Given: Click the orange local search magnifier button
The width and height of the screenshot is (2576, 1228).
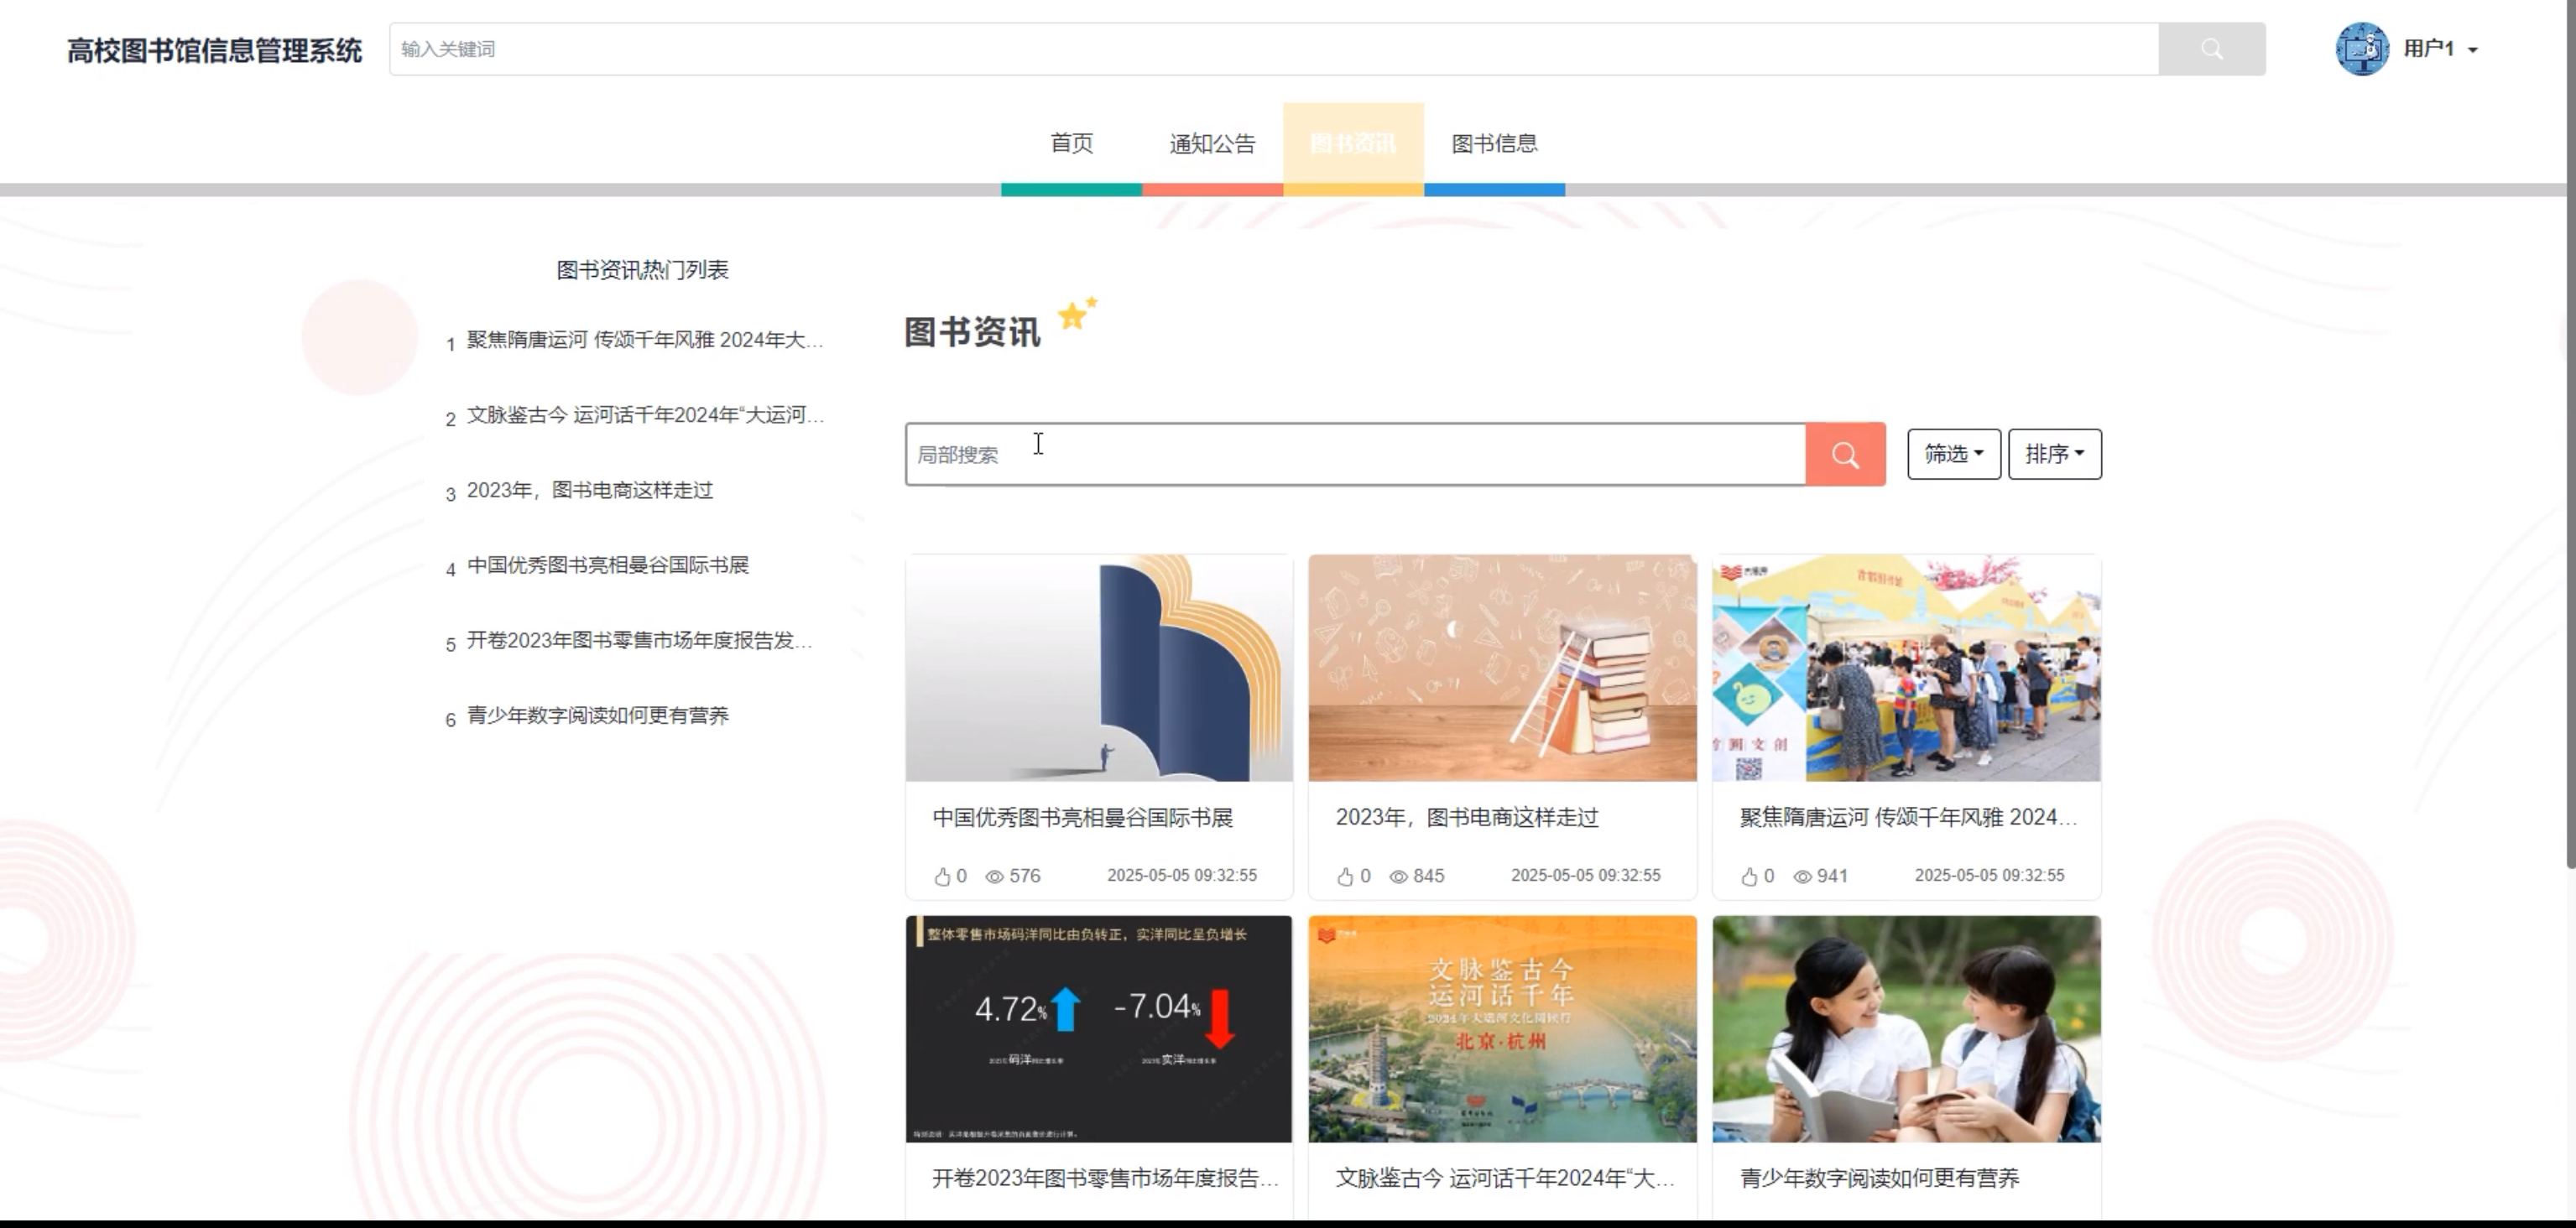Looking at the screenshot, I should [1845, 455].
